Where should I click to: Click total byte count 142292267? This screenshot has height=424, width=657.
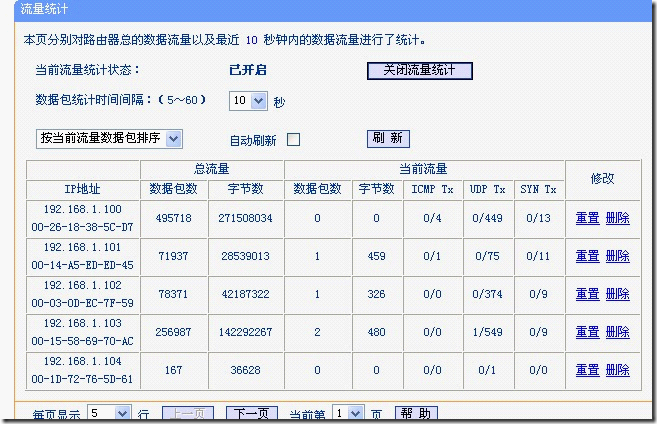(245, 332)
